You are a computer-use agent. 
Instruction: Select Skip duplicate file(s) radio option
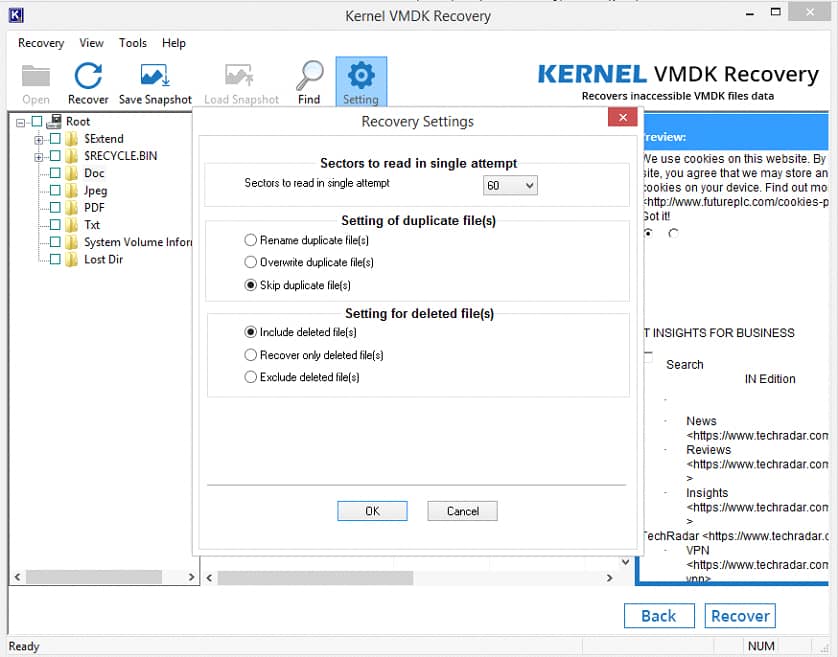[250, 285]
